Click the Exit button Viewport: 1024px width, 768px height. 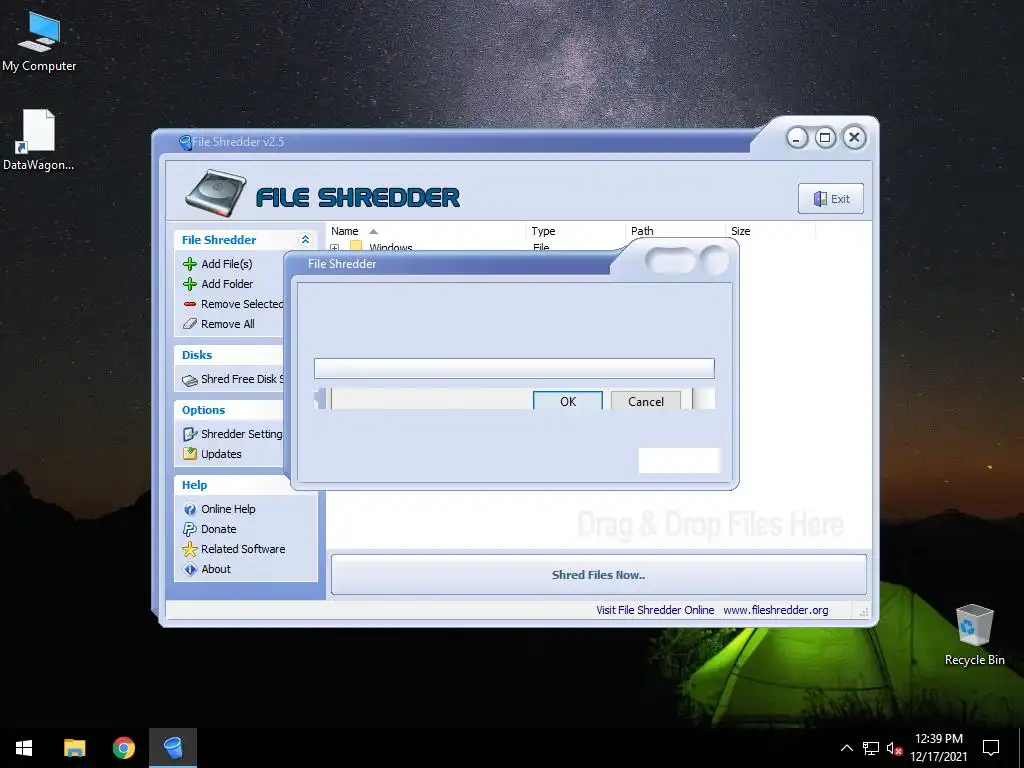[831, 199]
